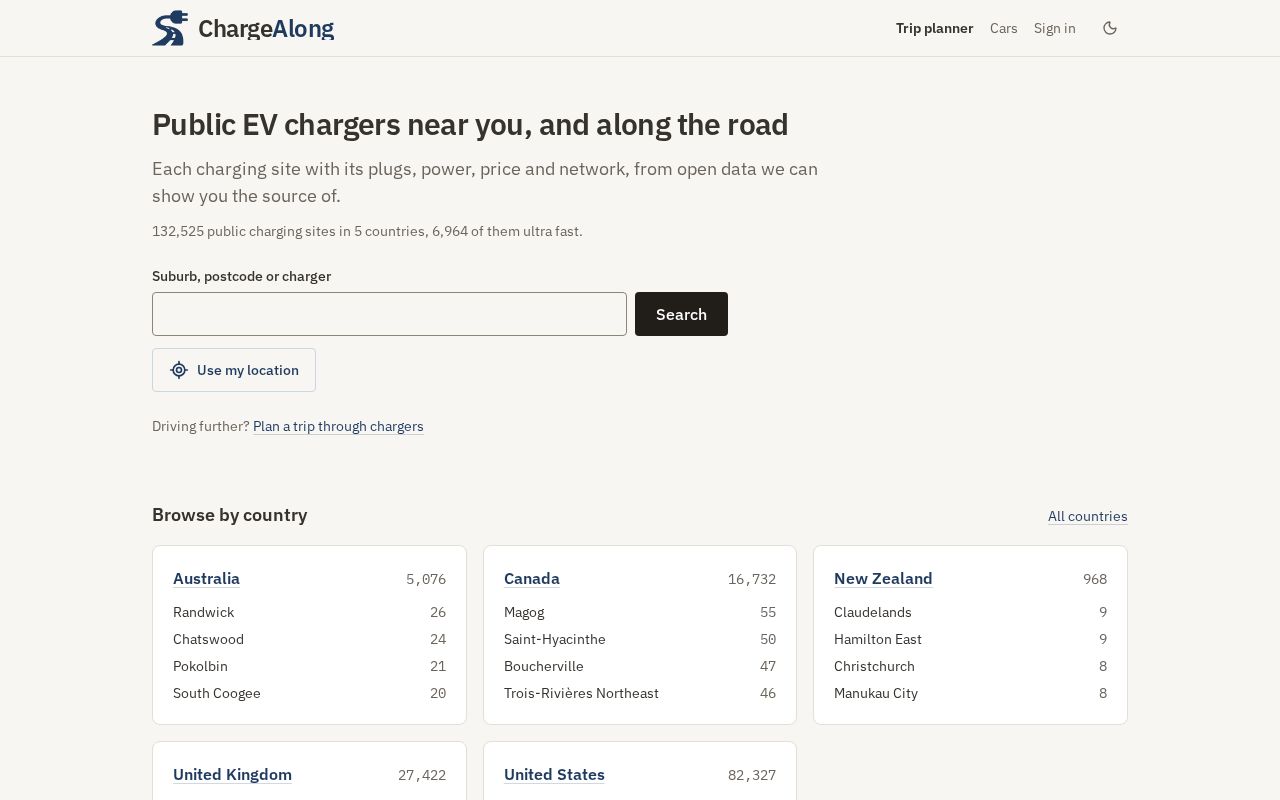Select Pokolbin in the Australia card
Image resolution: width=1280 pixels, height=800 pixels.
[x=200, y=666]
